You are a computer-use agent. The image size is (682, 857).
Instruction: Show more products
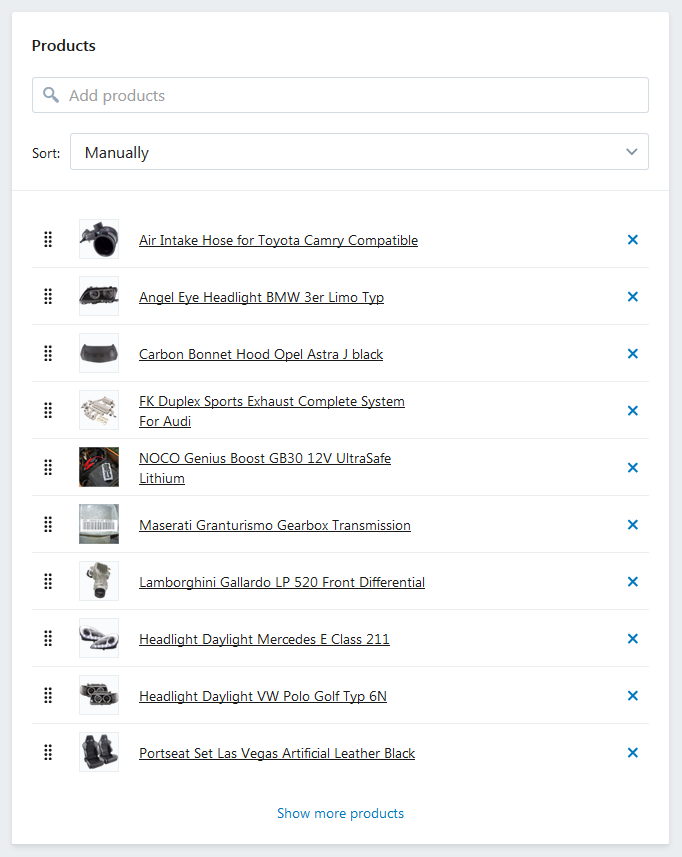pos(340,813)
